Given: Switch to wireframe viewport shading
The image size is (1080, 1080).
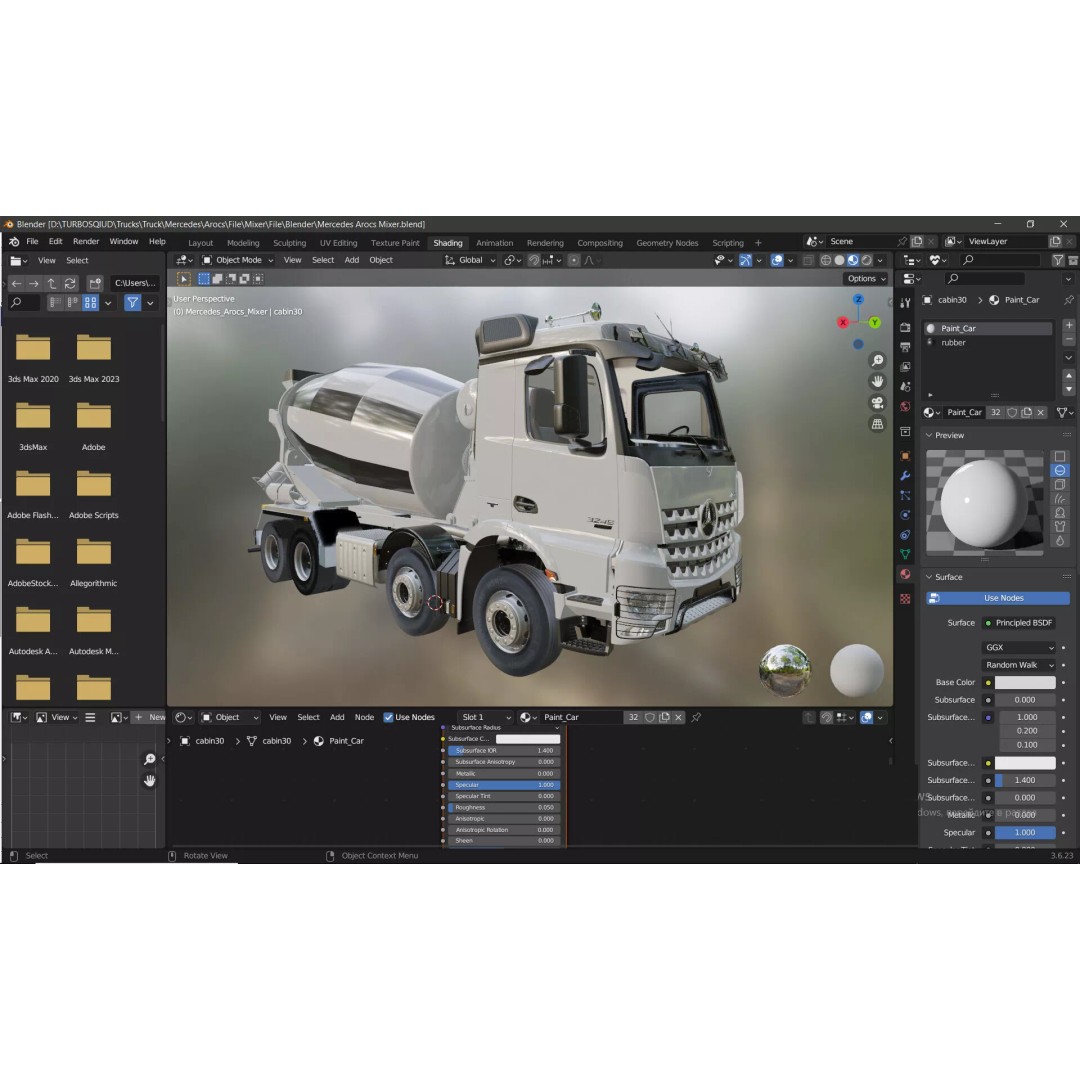Looking at the screenshot, I should pyautogui.click(x=825, y=260).
